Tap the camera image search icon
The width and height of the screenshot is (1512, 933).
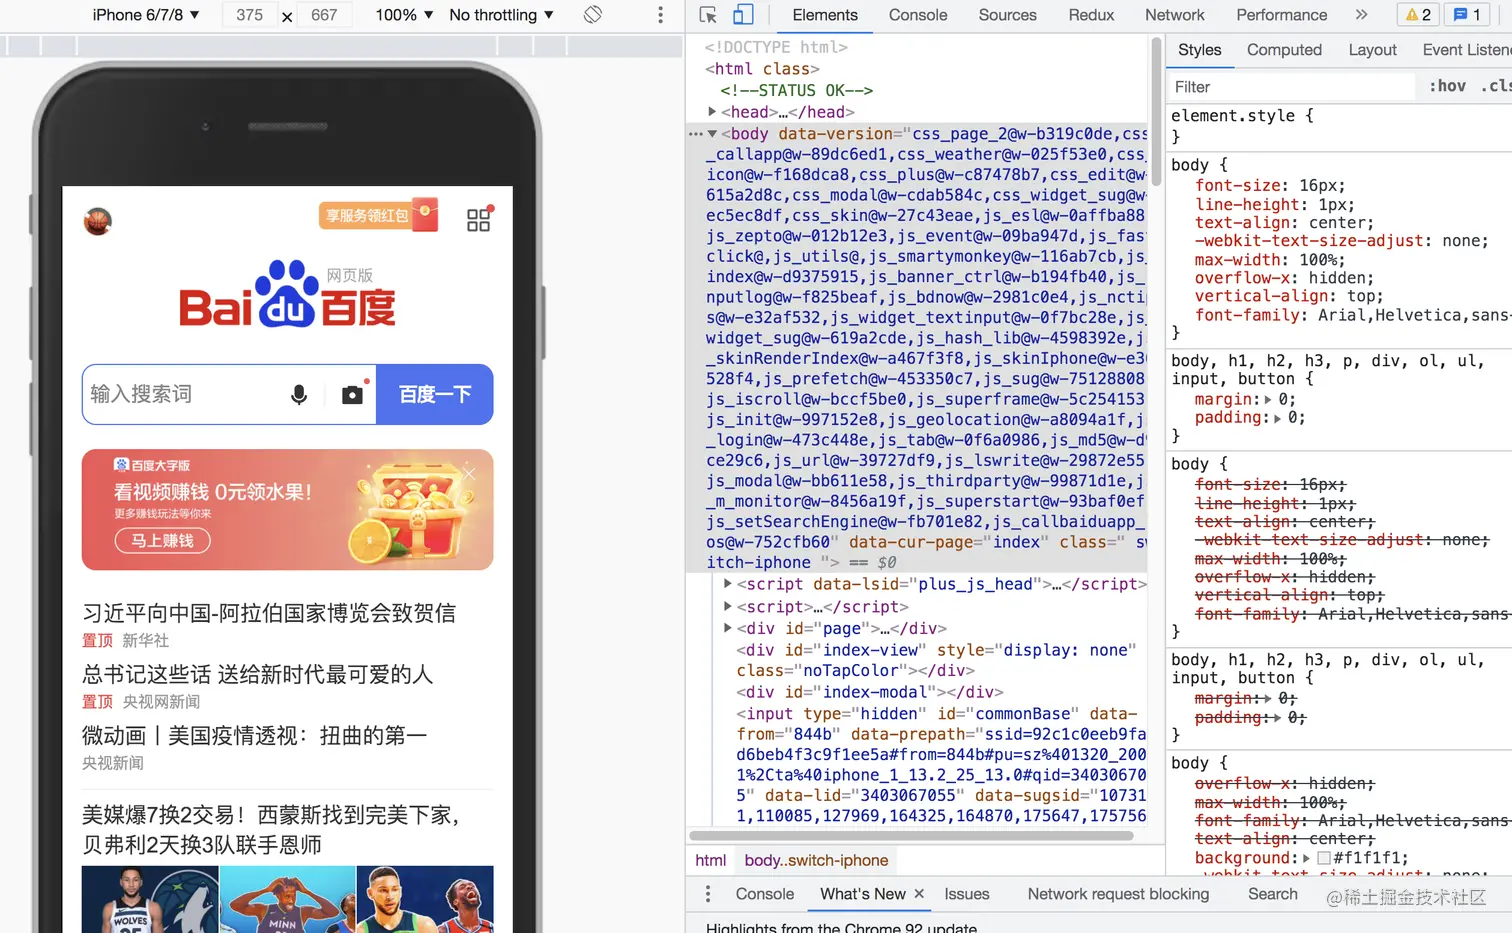(353, 394)
